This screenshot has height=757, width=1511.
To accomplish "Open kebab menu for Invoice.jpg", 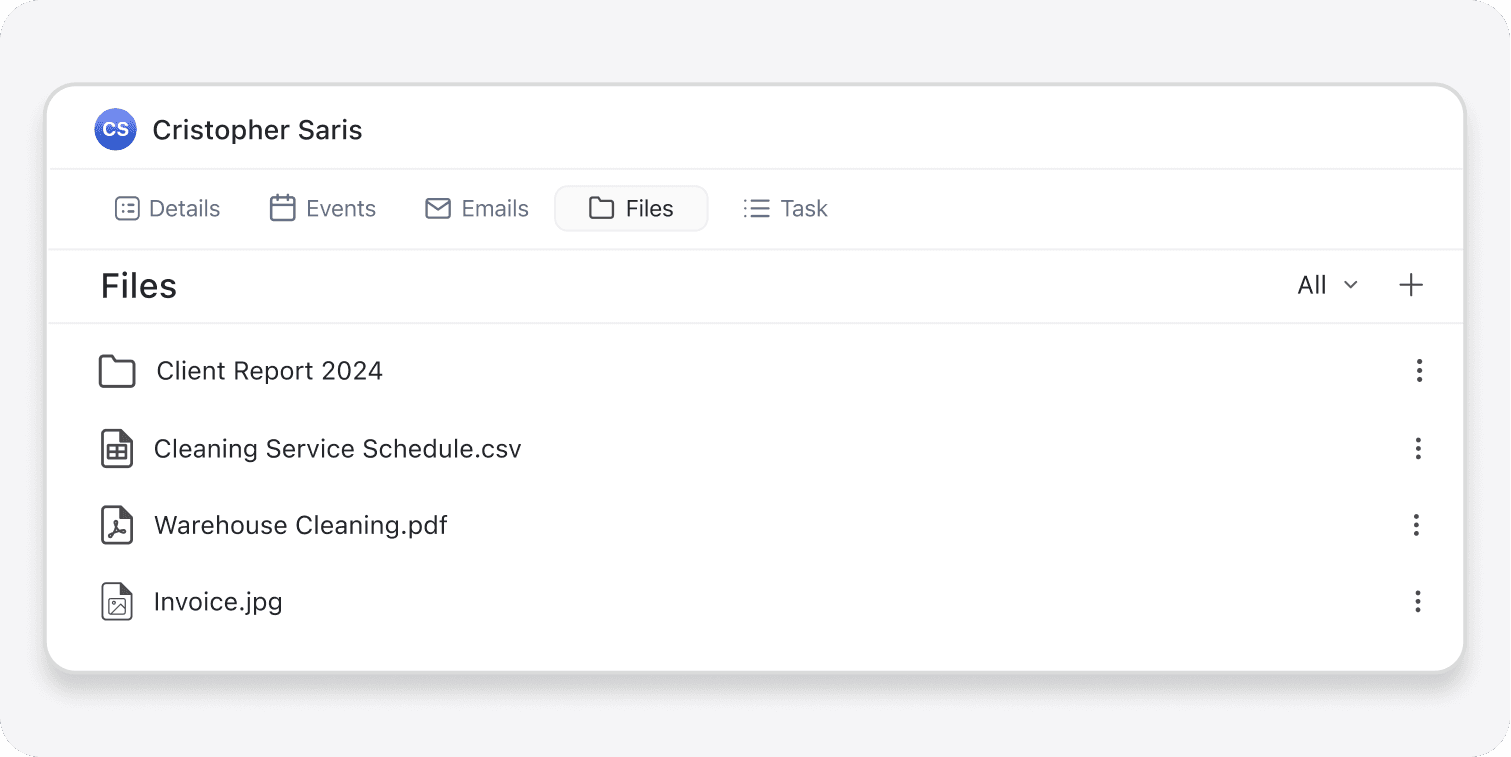I will tap(1418, 602).
